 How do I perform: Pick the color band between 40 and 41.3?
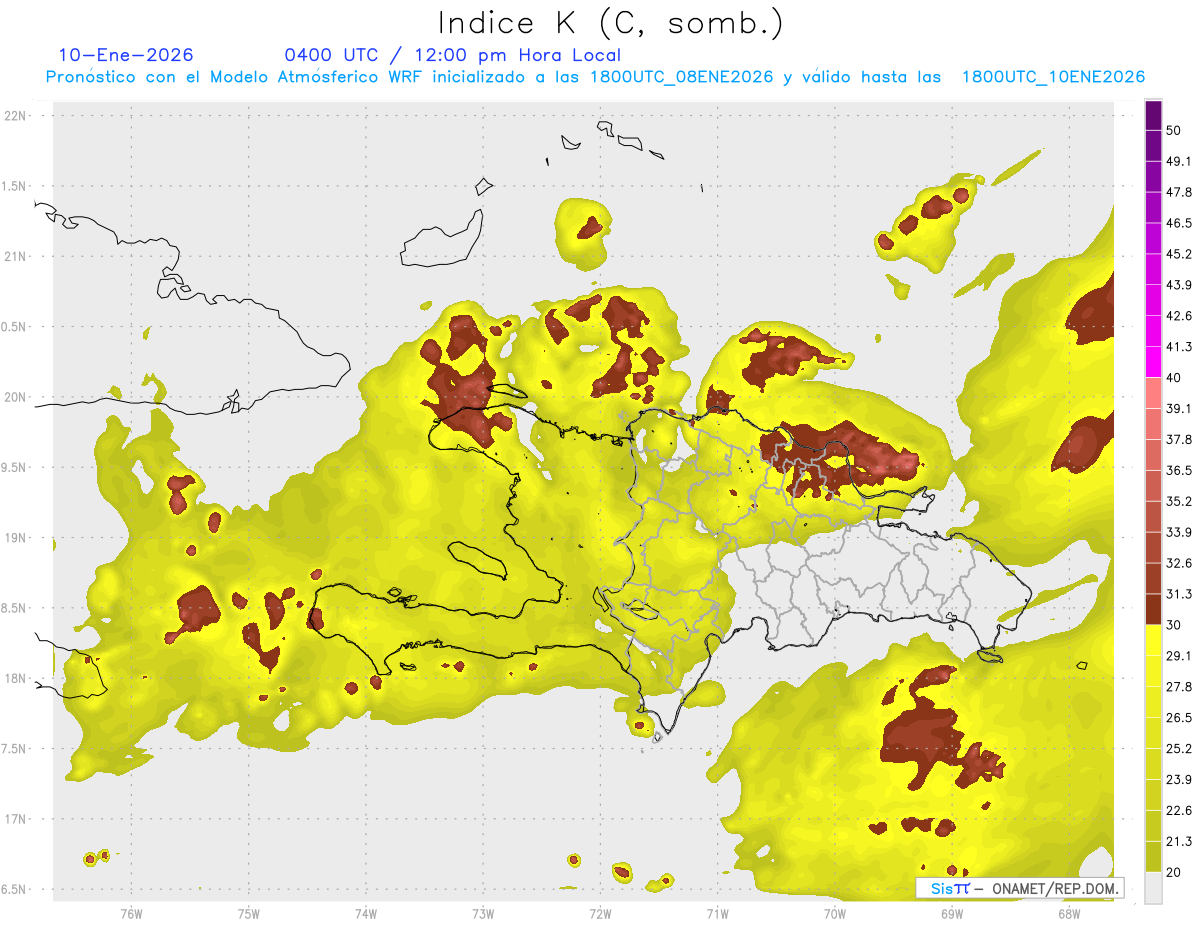coord(1153,362)
